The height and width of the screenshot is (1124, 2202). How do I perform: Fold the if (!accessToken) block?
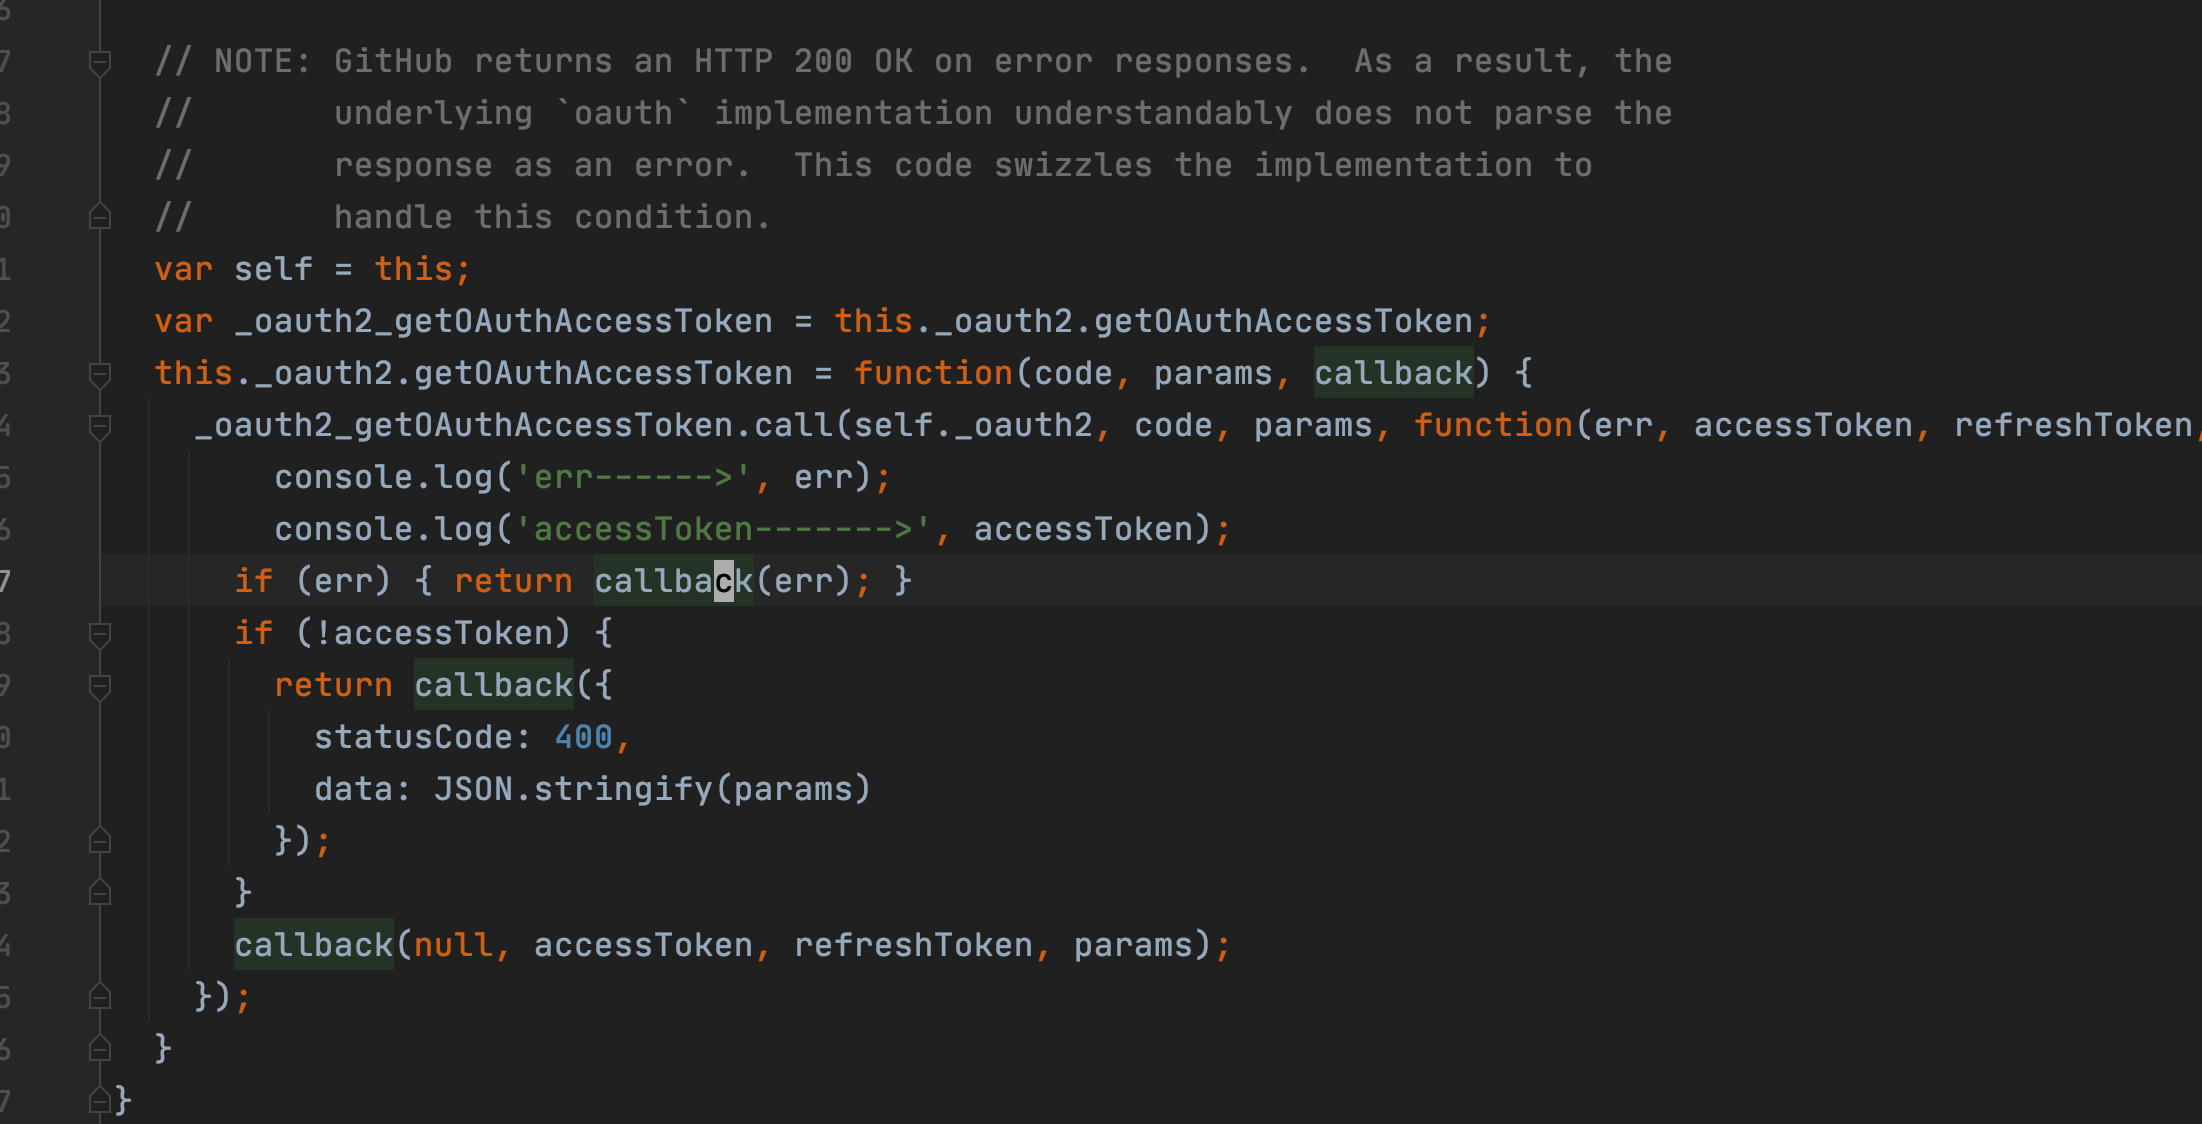pos(100,634)
